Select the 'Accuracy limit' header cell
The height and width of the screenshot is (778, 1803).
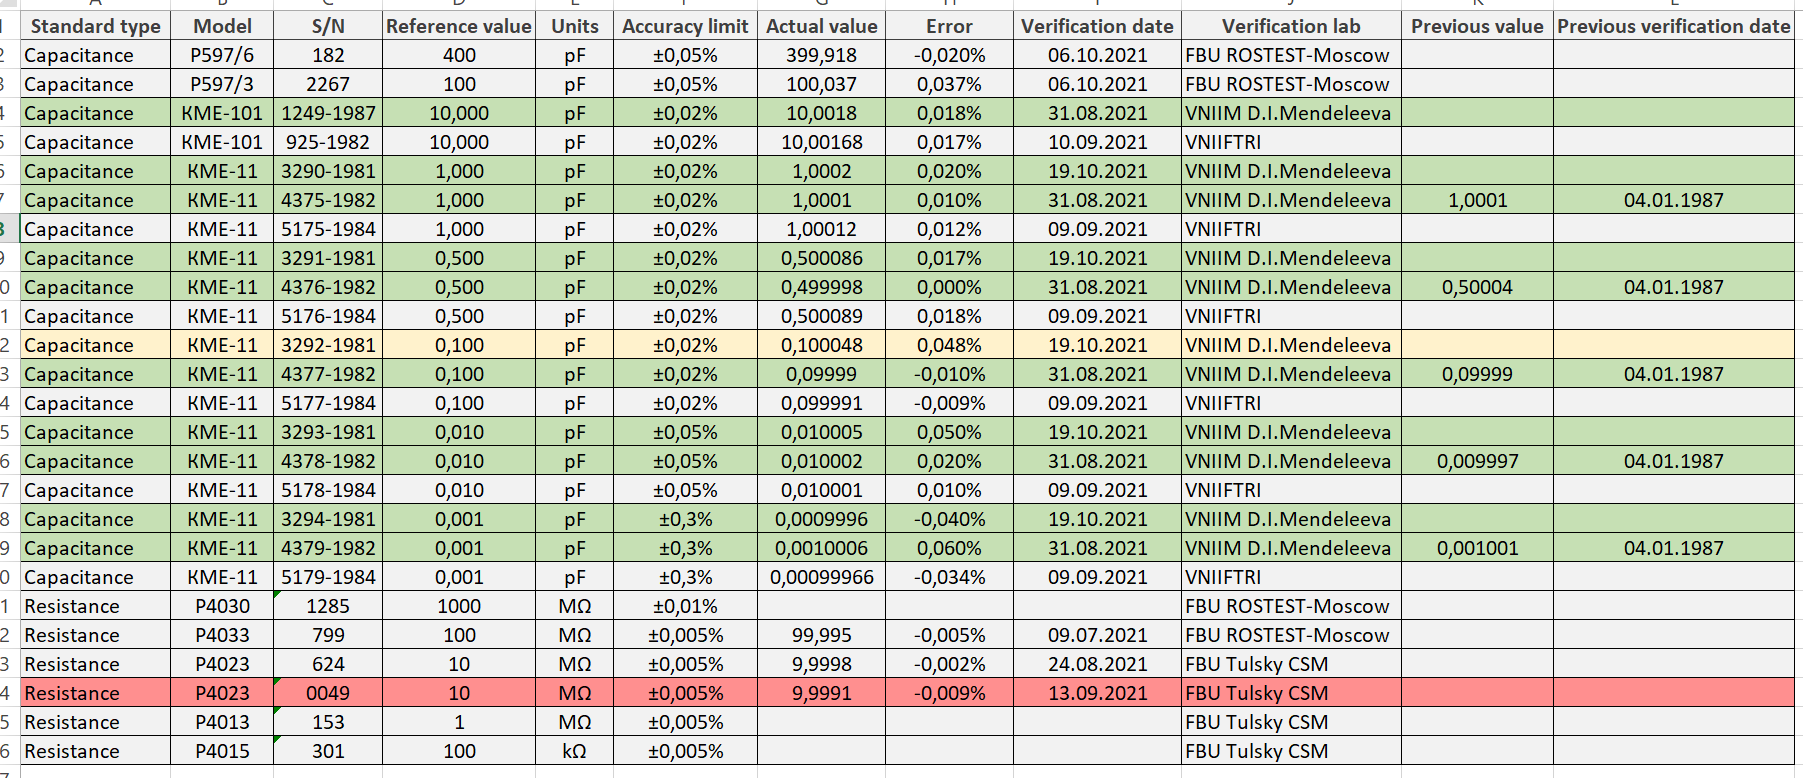pyautogui.click(x=685, y=26)
